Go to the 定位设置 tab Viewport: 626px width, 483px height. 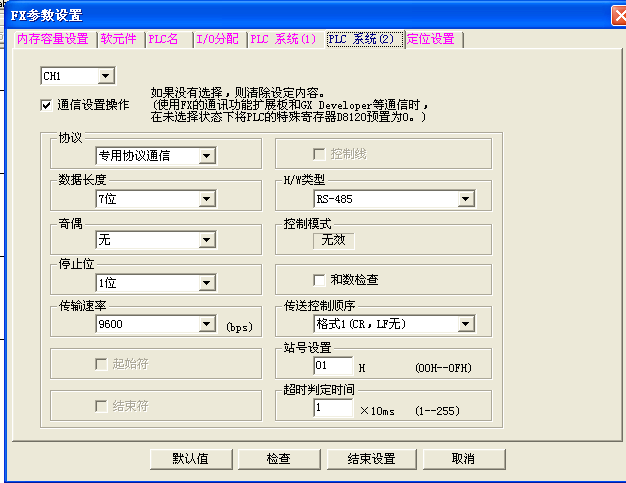pyautogui.click(x=432, y=39)
